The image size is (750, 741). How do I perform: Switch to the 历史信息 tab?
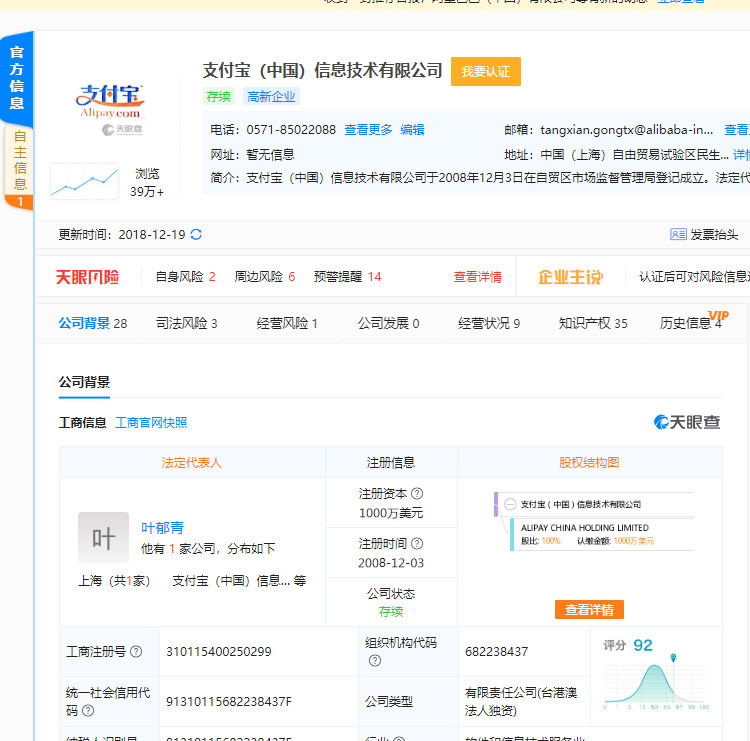[x=690, y=323]
